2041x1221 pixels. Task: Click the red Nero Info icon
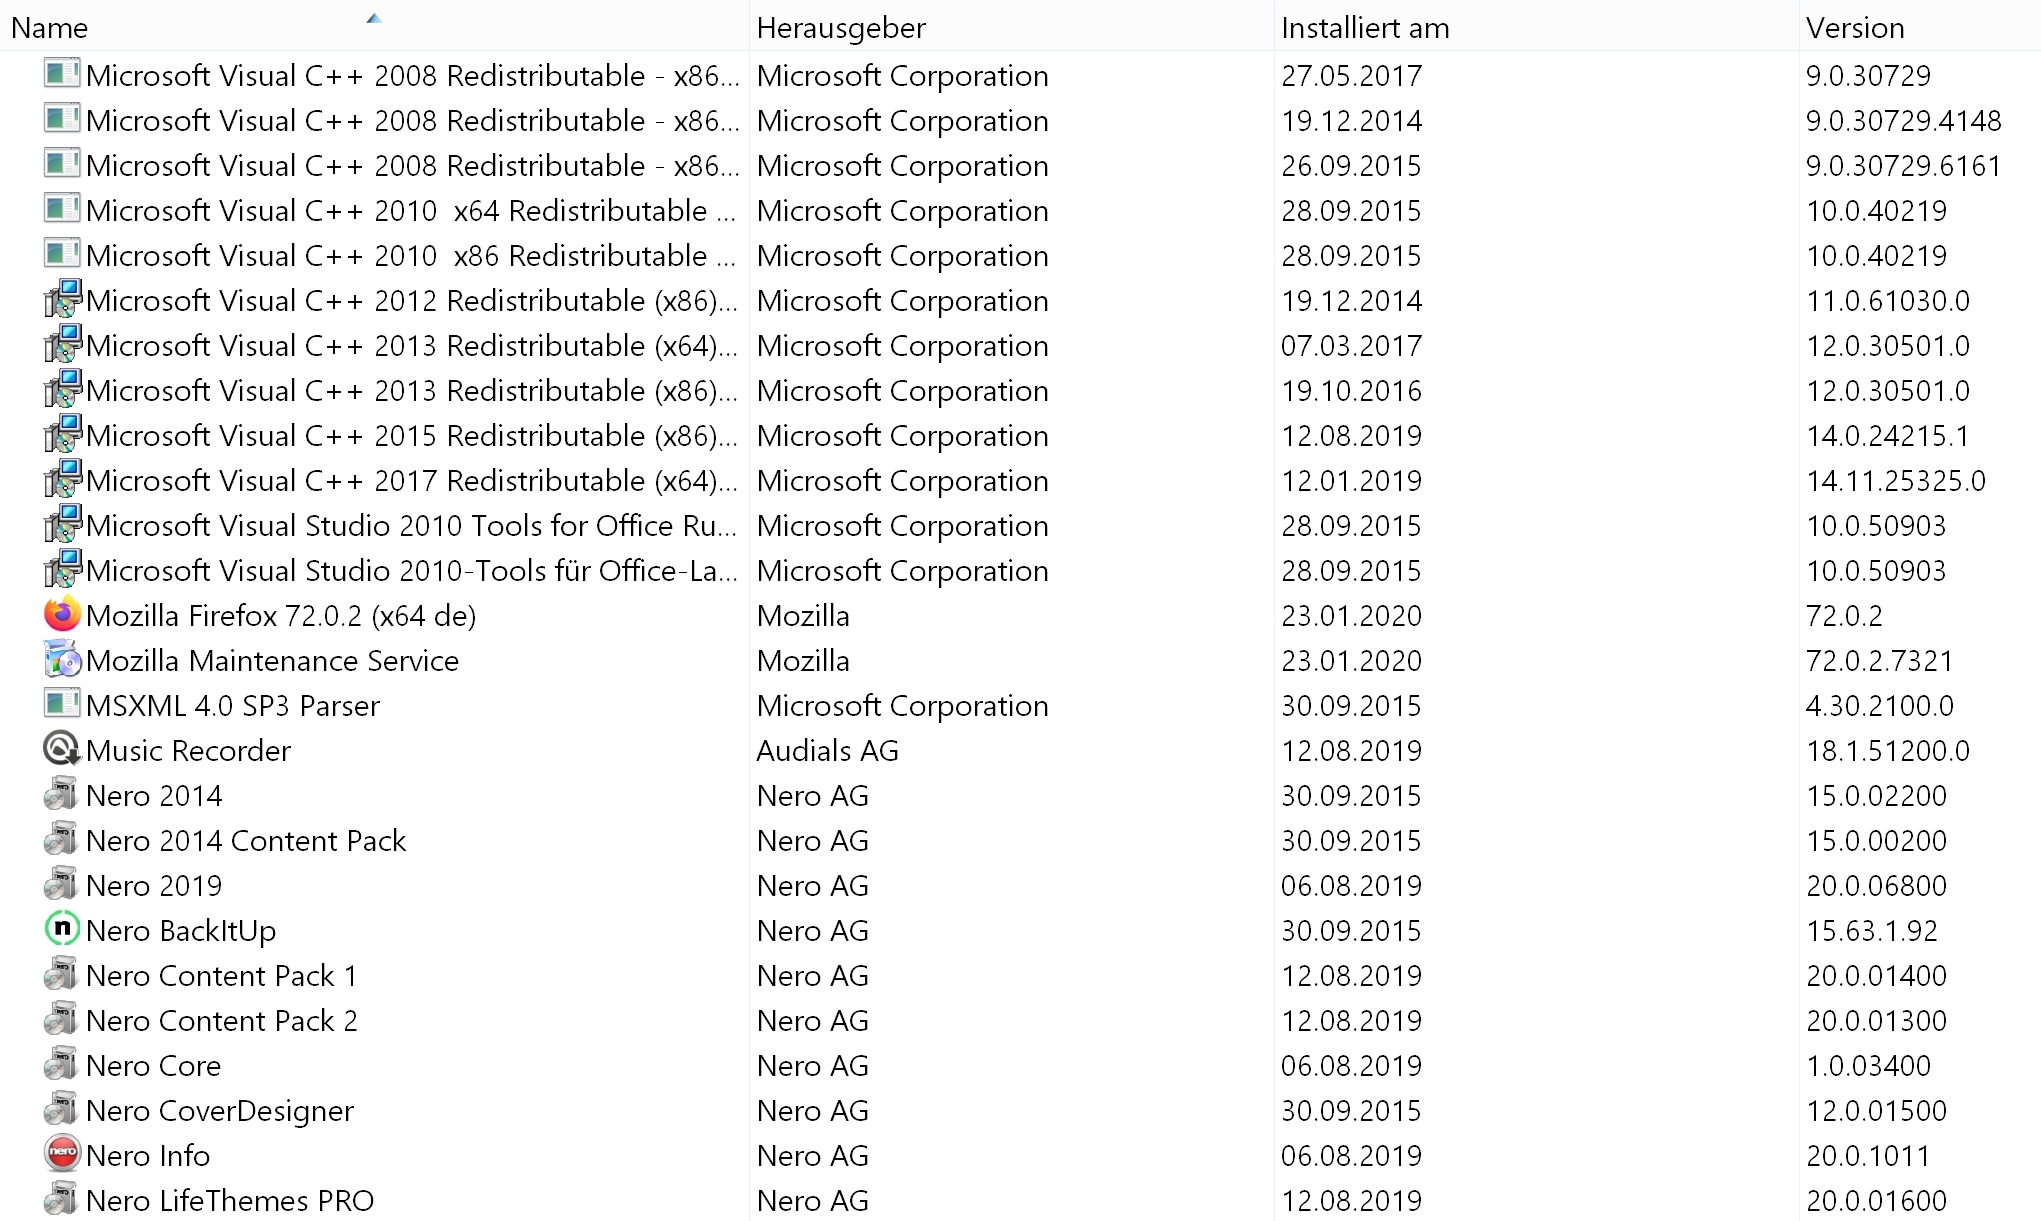click(62, 1155)
